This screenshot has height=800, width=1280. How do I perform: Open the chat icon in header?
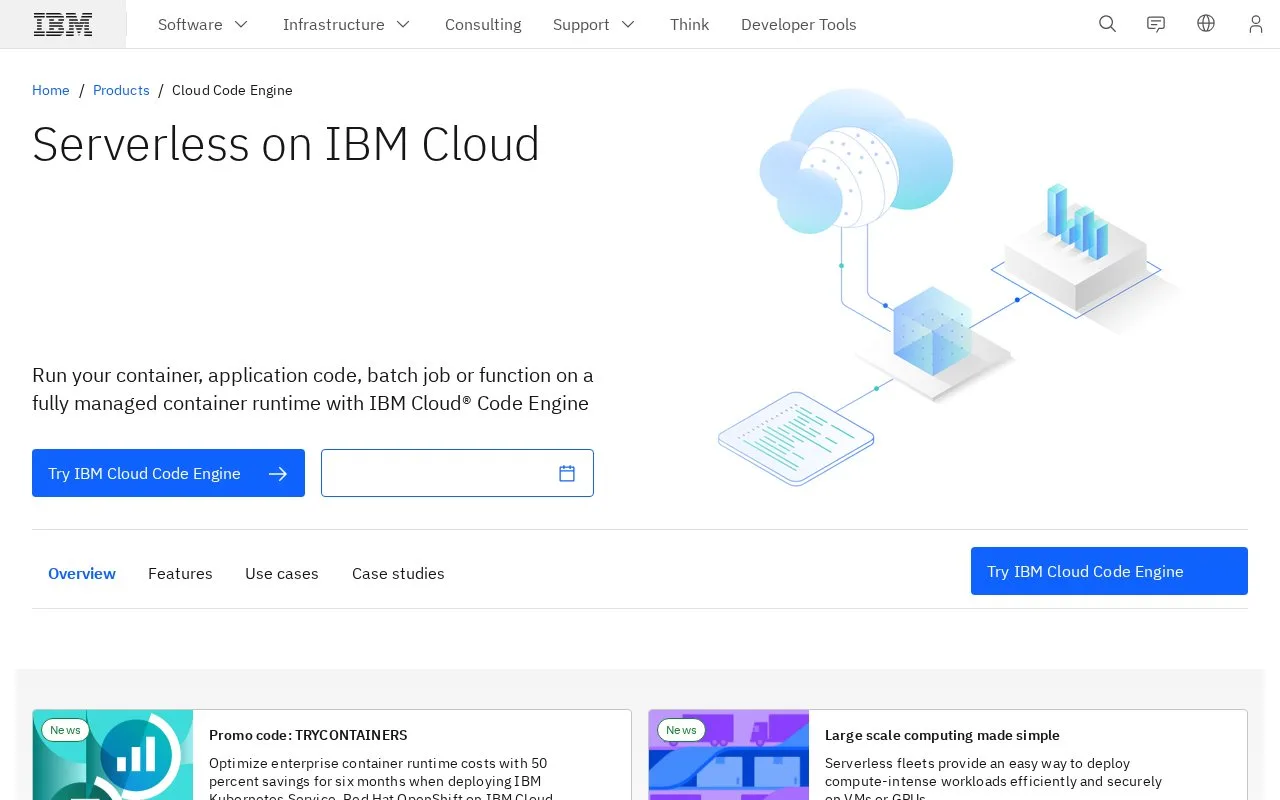(1156, 24)
